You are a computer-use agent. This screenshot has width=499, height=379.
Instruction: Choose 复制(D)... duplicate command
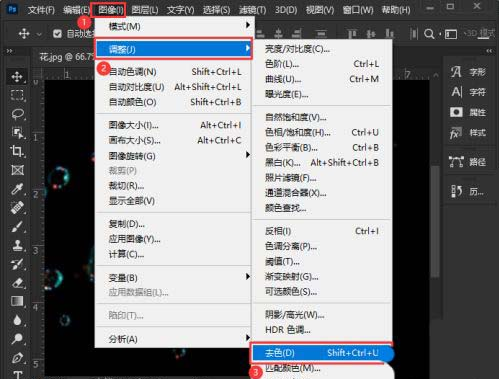(x=173, y=224)
